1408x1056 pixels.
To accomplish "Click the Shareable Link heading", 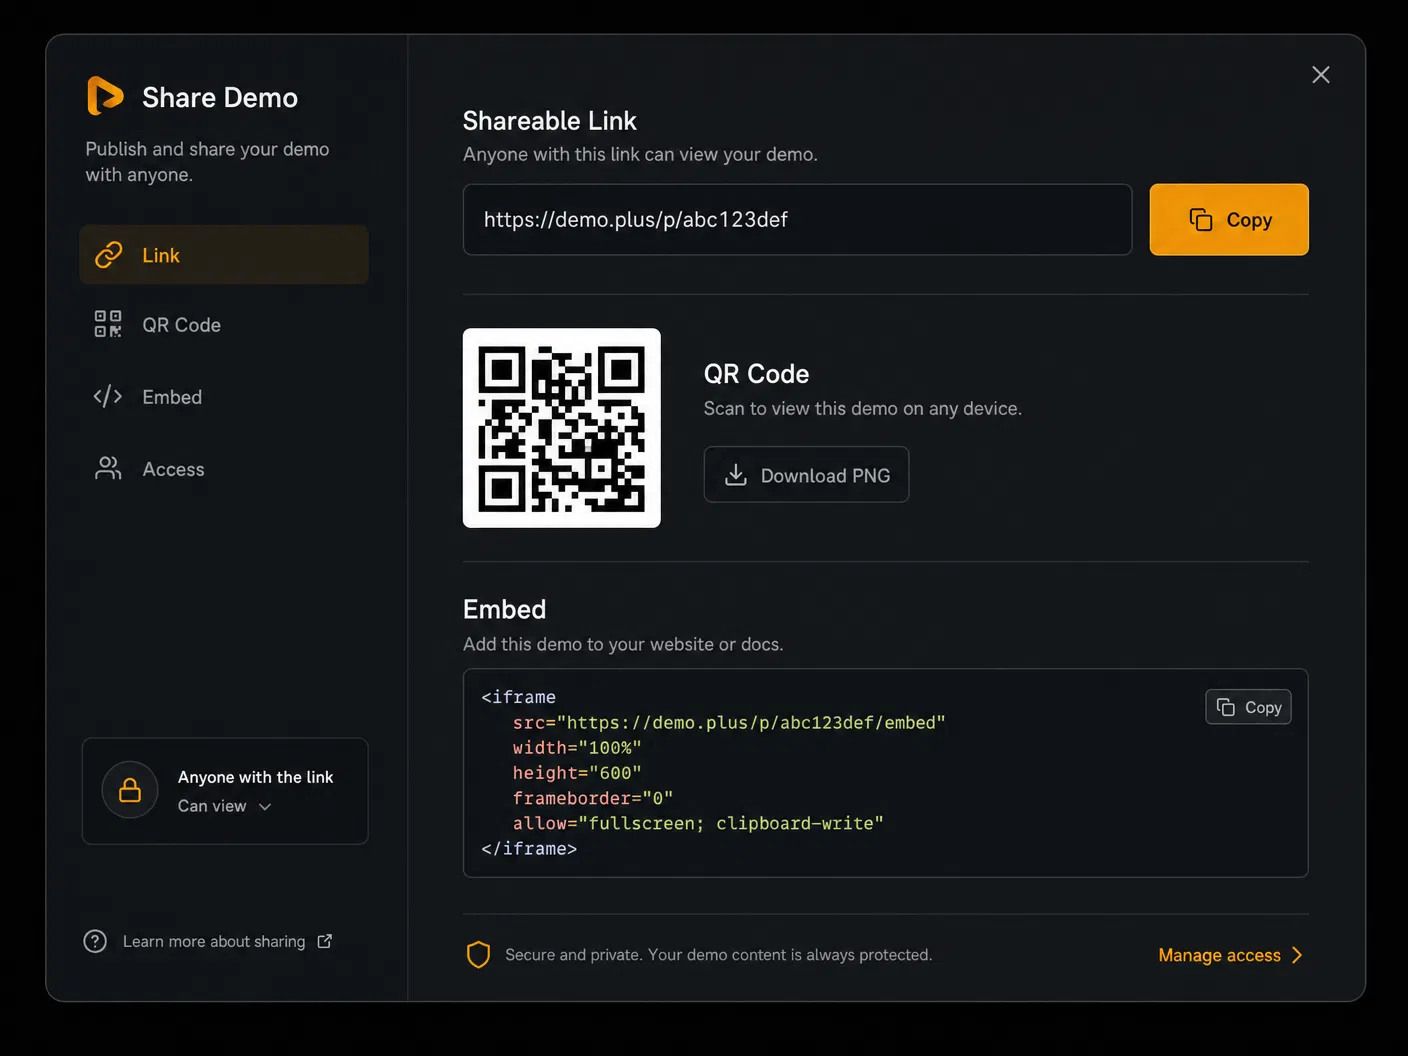I will click(x=549, y=121).
